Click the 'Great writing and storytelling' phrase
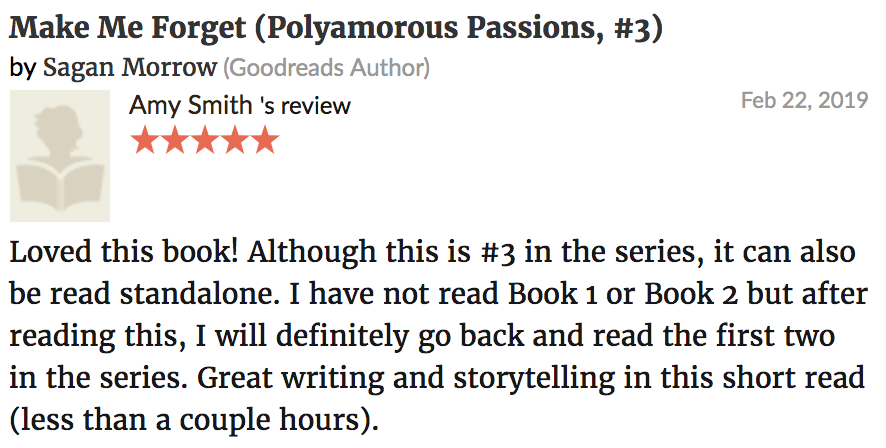 pyautogui.click(x=405, y=378)
